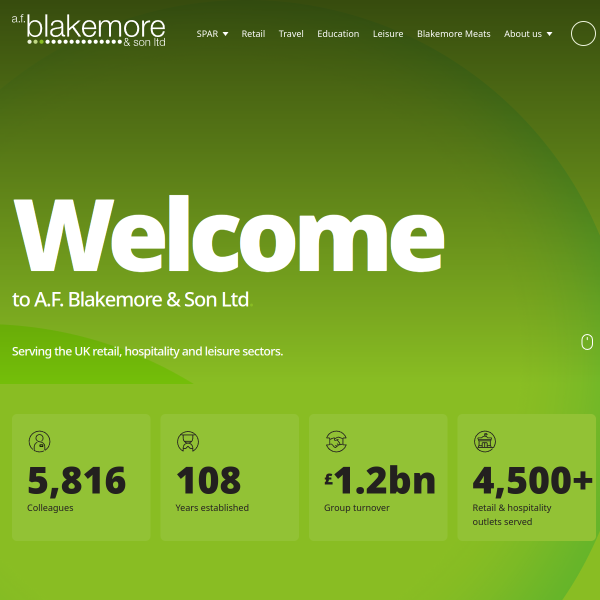Click the A.F. Blakemore & Son logo
This screenshot has height=600, width=600.
88,31
